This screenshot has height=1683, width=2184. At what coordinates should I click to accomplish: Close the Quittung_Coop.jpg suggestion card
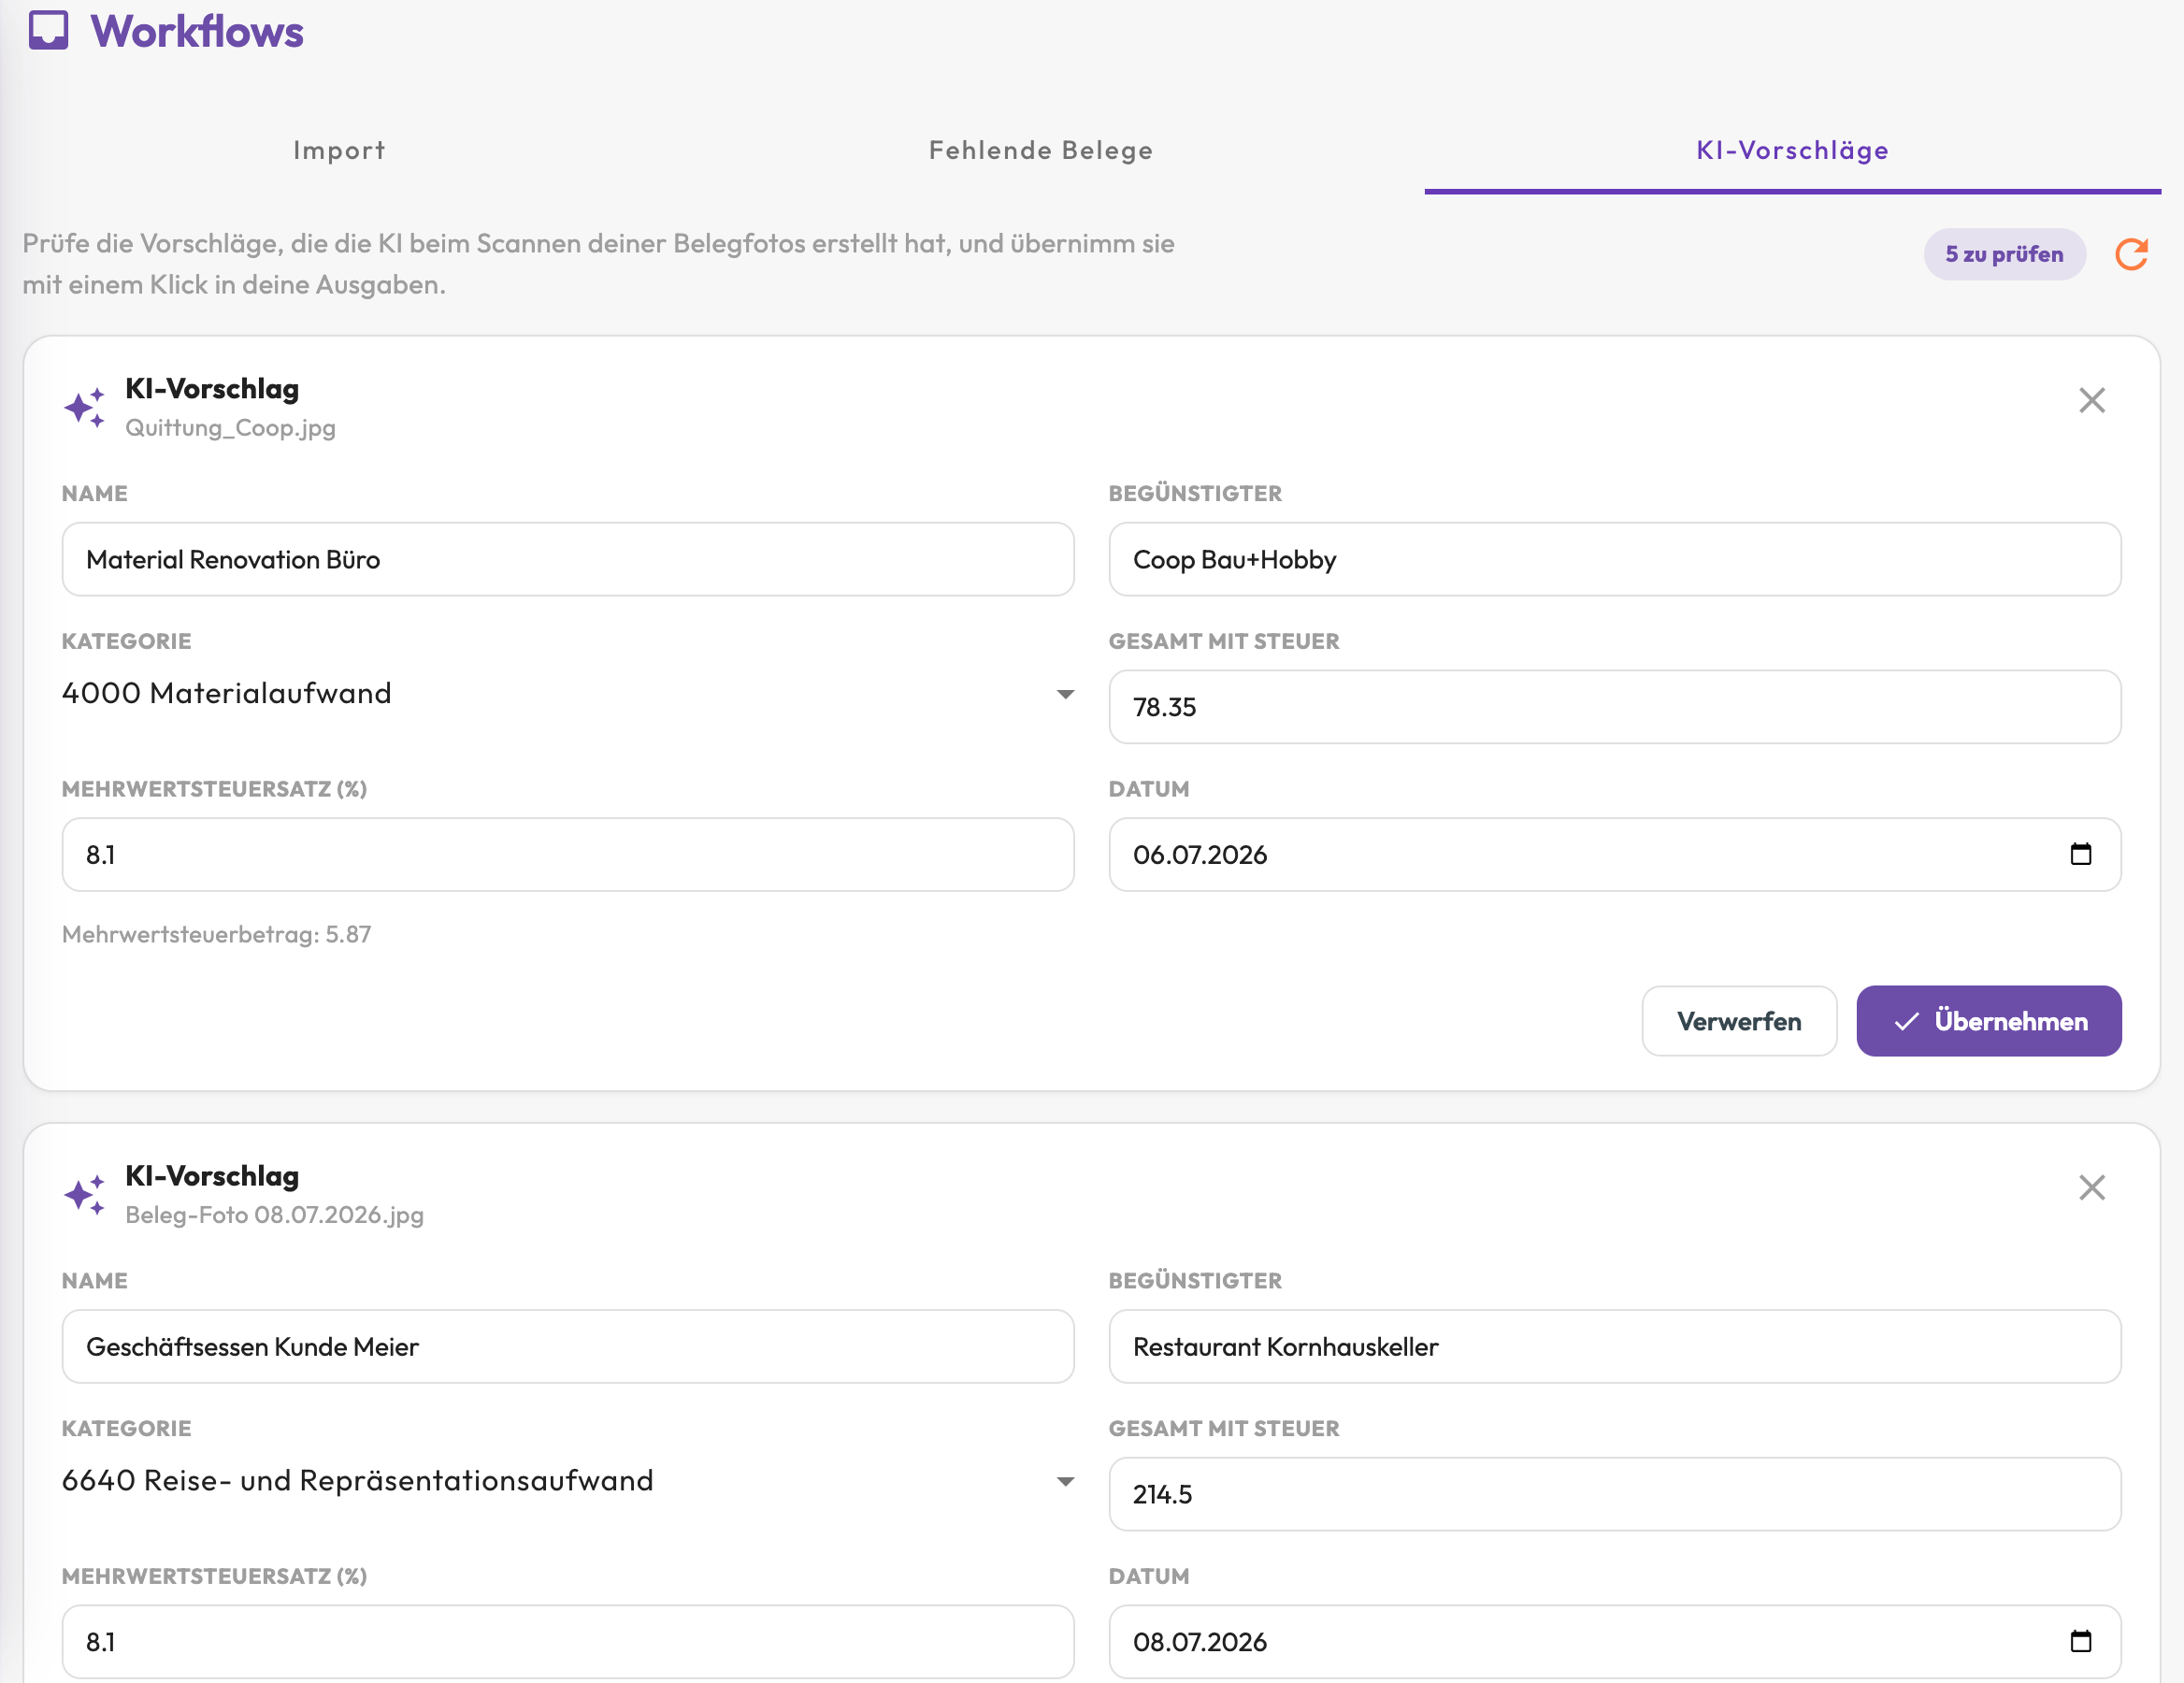2091,400
